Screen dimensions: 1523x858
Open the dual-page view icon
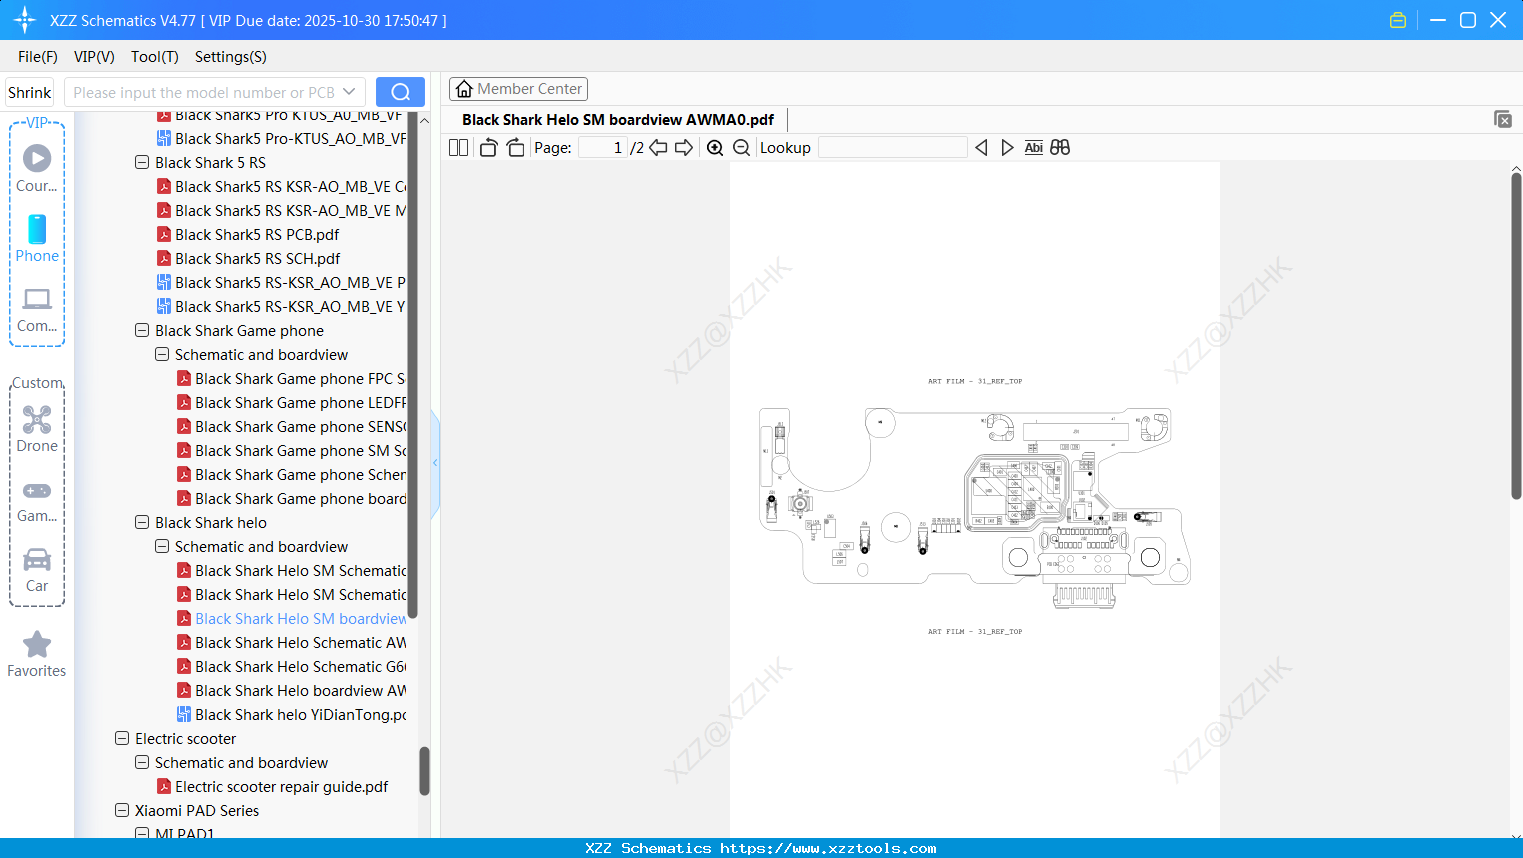click(x=457, y=147)
